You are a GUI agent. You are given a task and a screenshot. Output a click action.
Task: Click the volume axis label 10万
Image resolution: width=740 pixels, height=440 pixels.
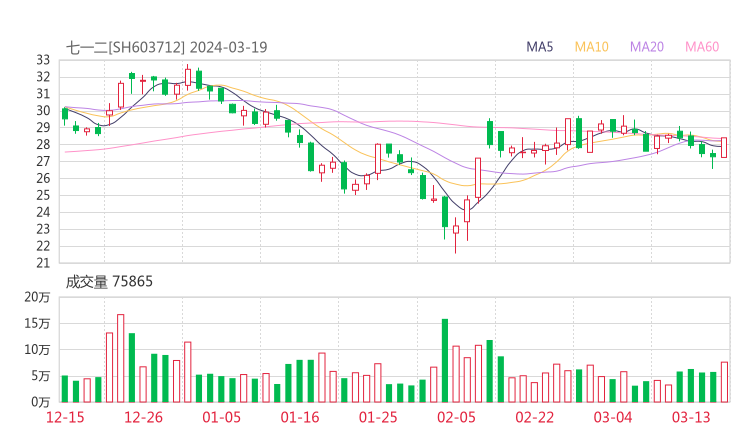[37, 350]
